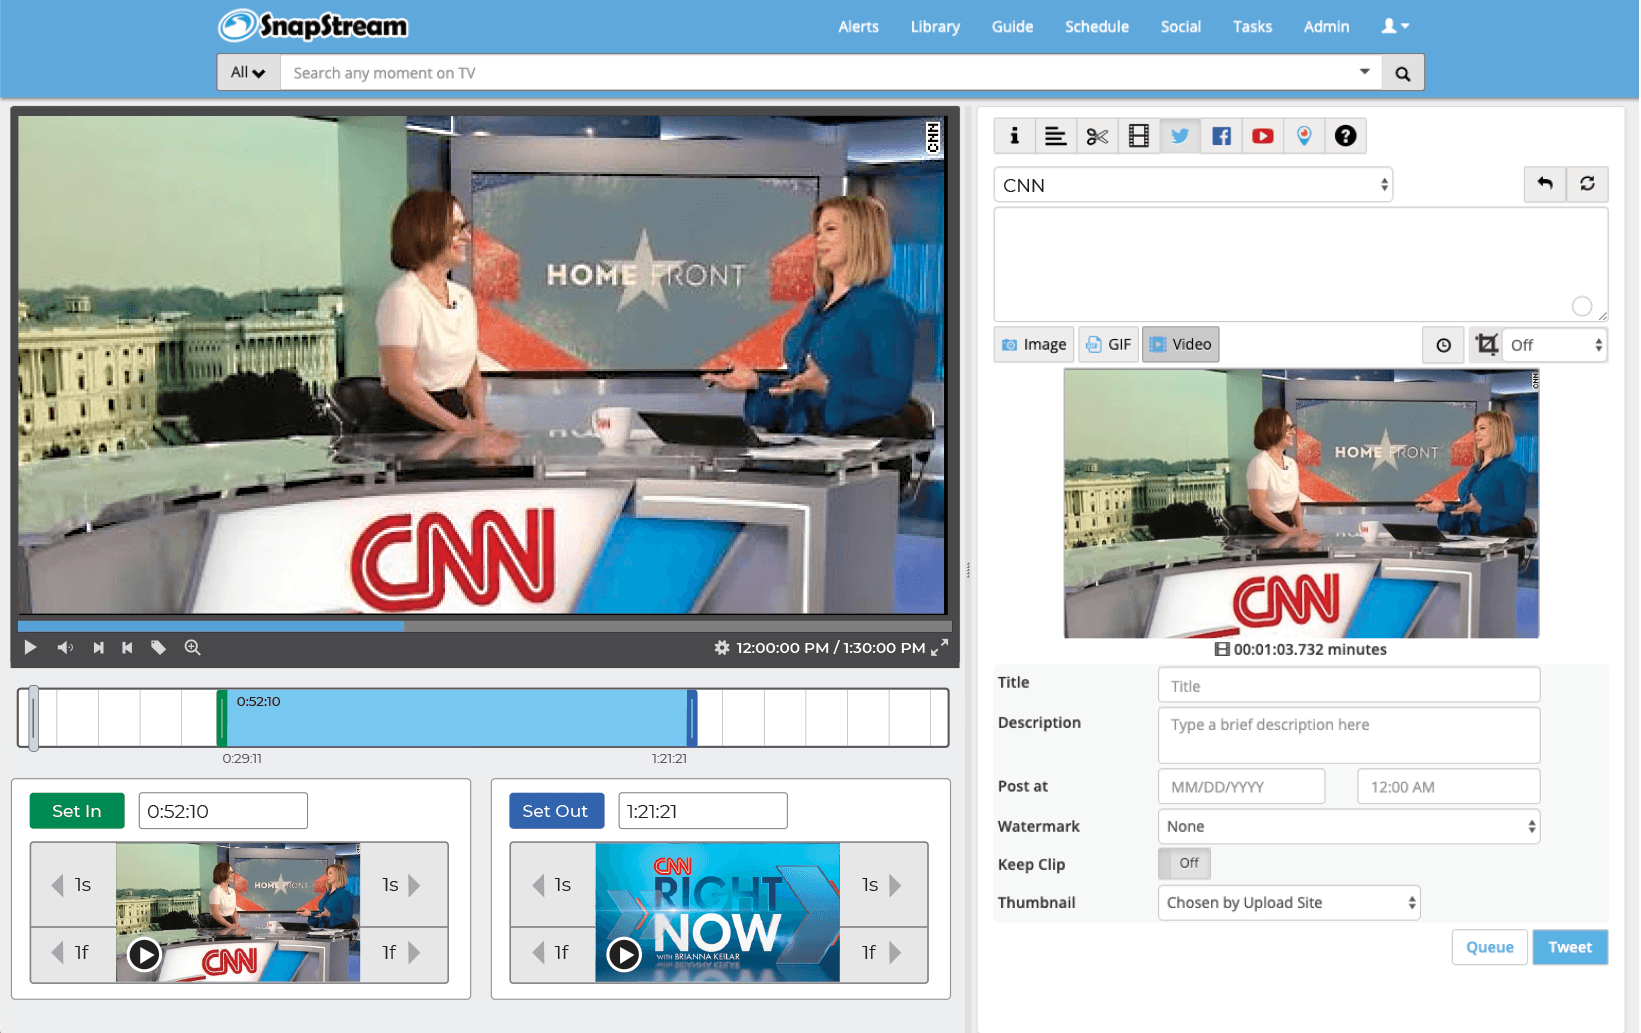Play the Set Out preview thumbnail

point(624,955)
